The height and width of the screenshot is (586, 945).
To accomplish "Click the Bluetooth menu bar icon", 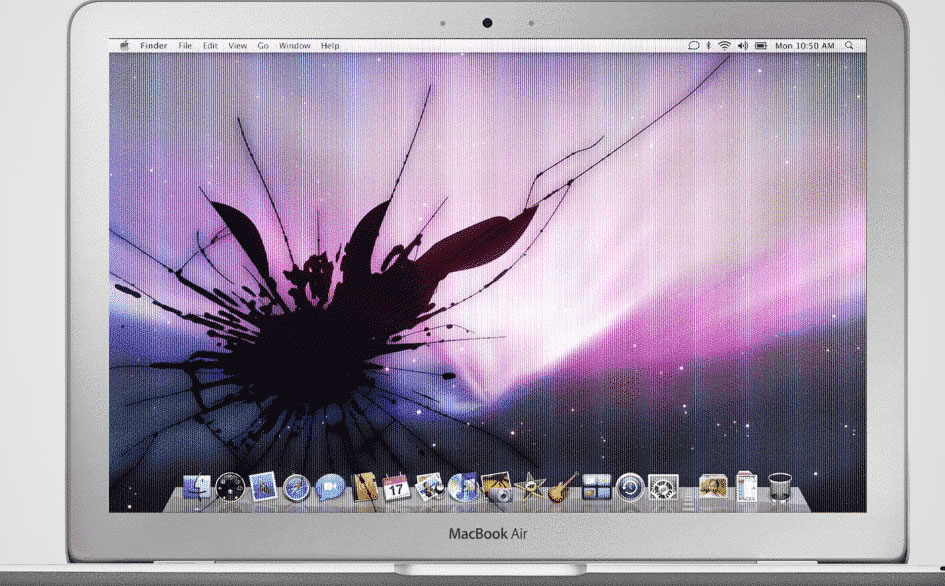I will (x=708, y=44).
